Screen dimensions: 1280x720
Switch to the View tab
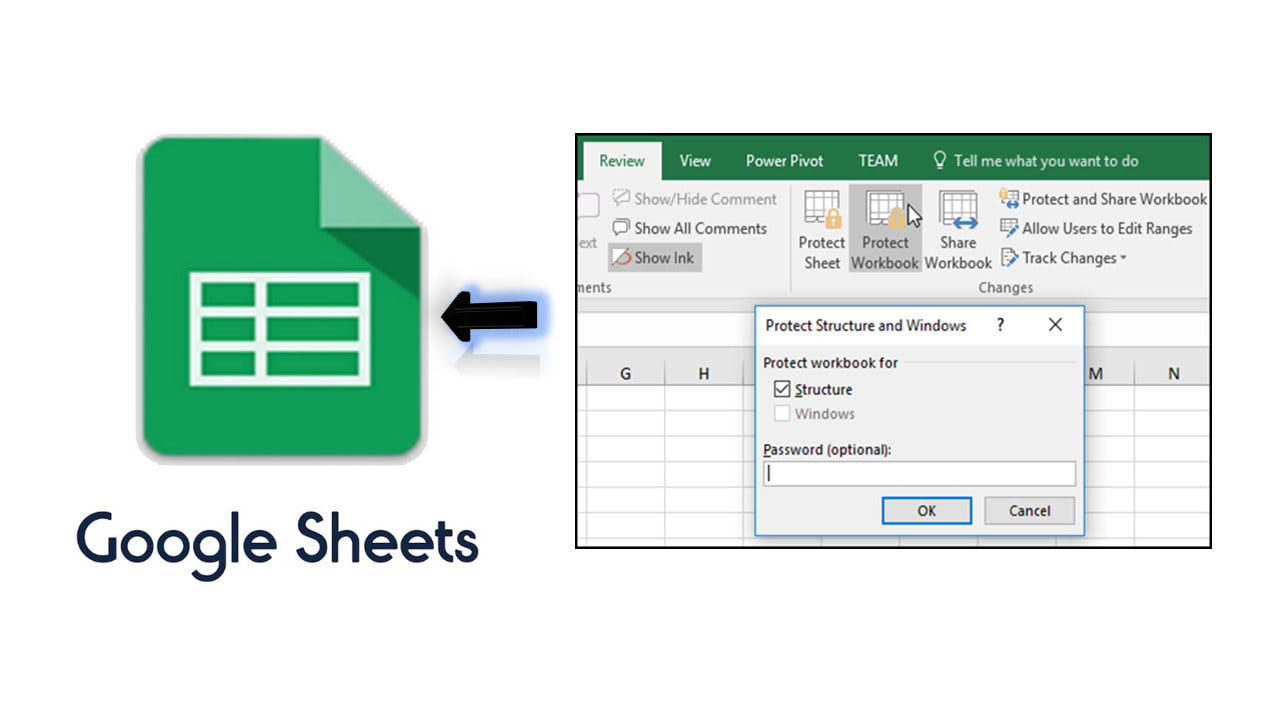tap(695, 161)
